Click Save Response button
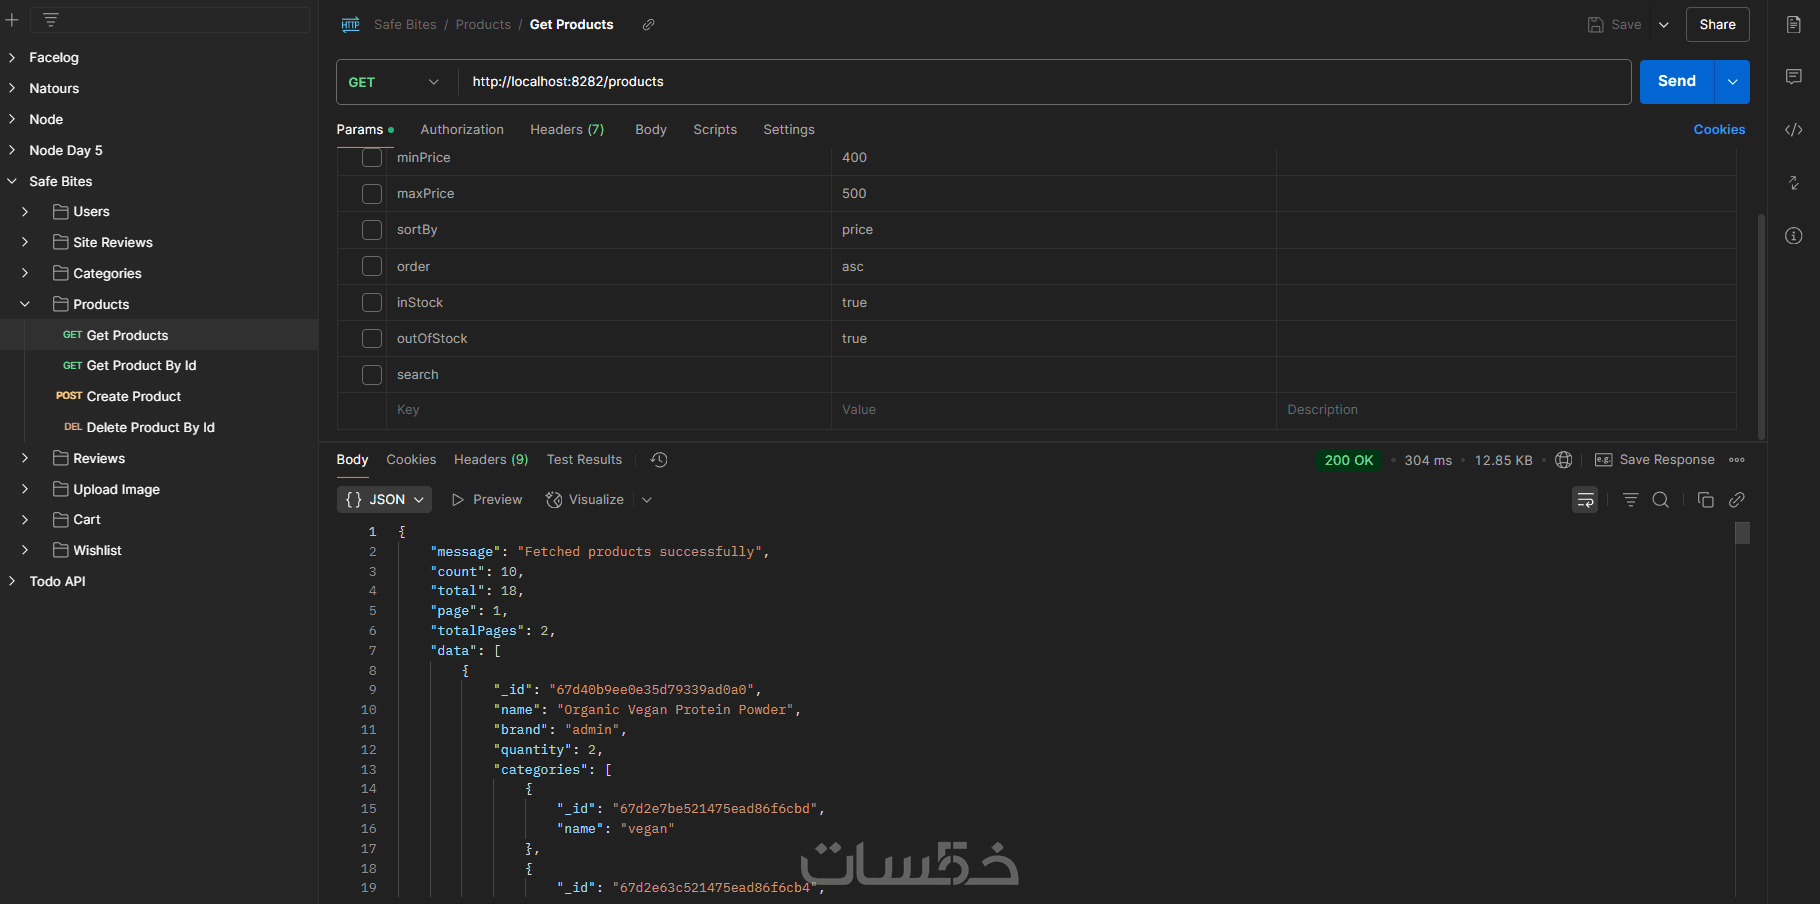The width and height of the screenshot is (1820, 904). tap(1655, 460)
